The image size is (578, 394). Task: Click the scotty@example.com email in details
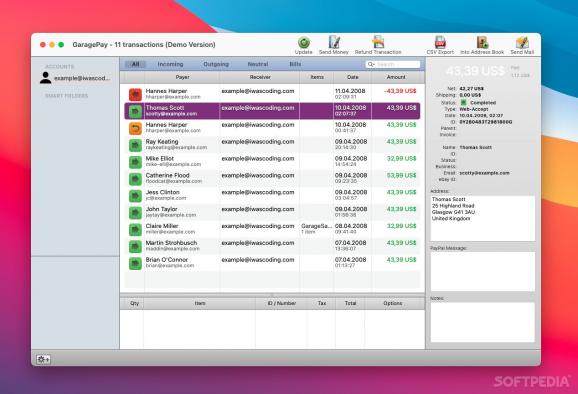(484, 173)
